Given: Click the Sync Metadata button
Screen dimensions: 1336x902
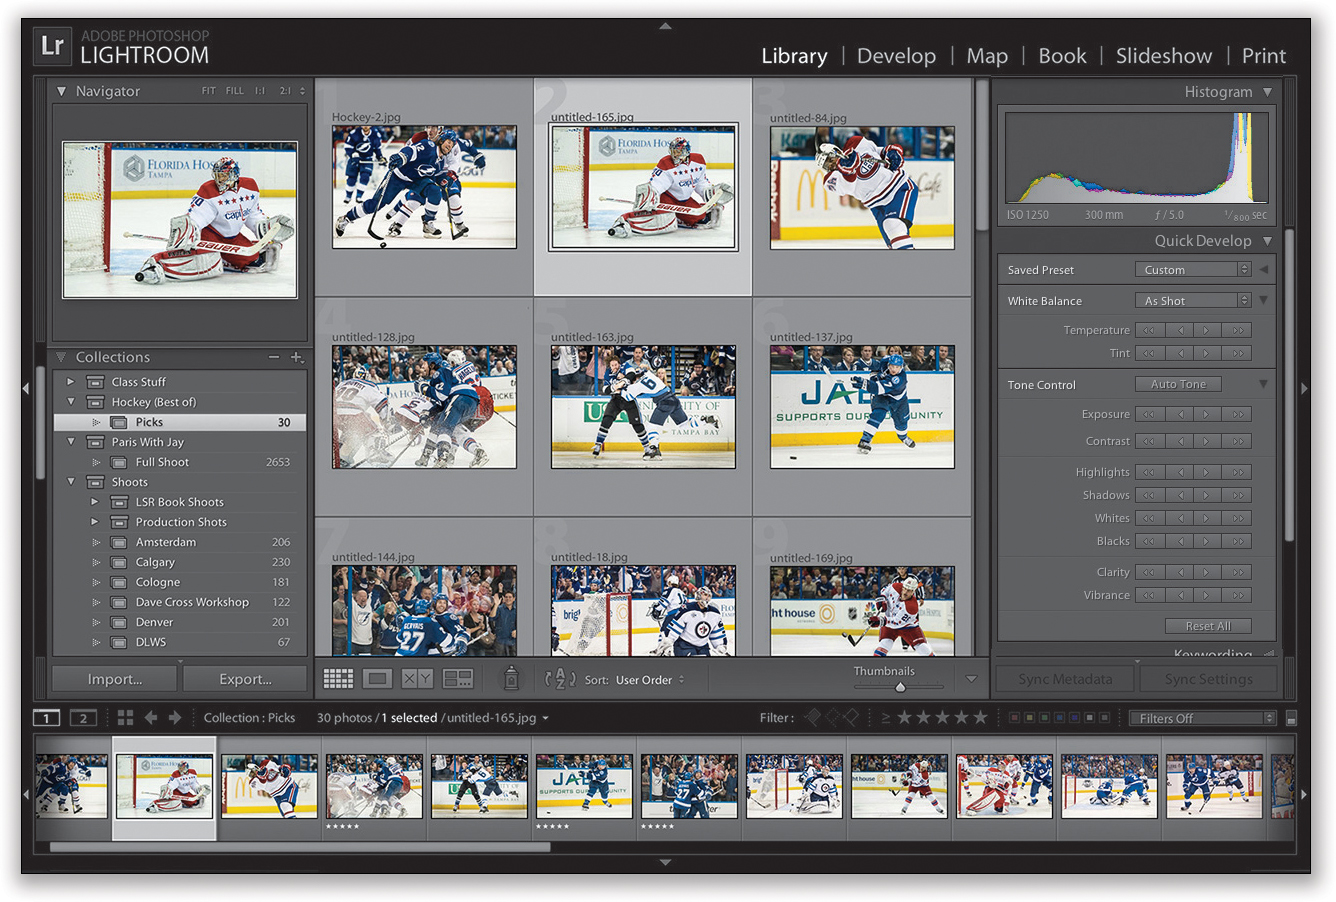Looking at the screenshot, I should click(1065, 679).
